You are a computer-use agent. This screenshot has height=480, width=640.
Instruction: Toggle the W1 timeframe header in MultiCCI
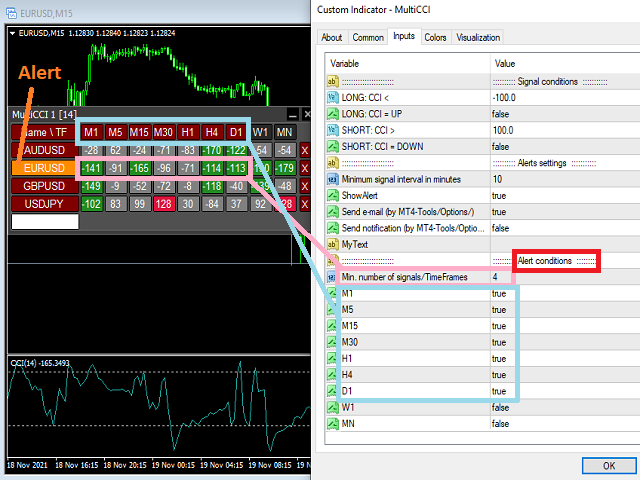coord(260,133)
